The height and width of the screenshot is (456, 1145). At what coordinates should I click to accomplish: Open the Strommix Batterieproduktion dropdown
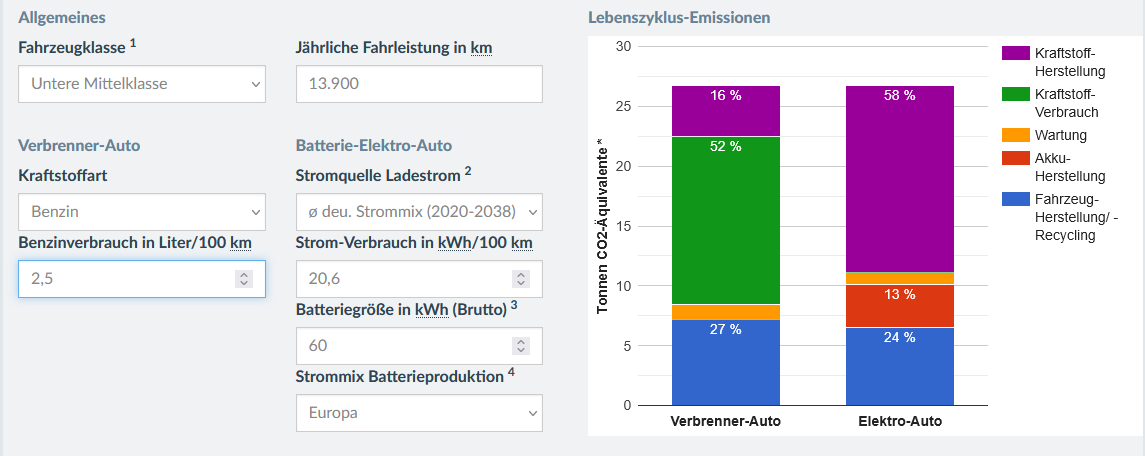tap(419, 412)
